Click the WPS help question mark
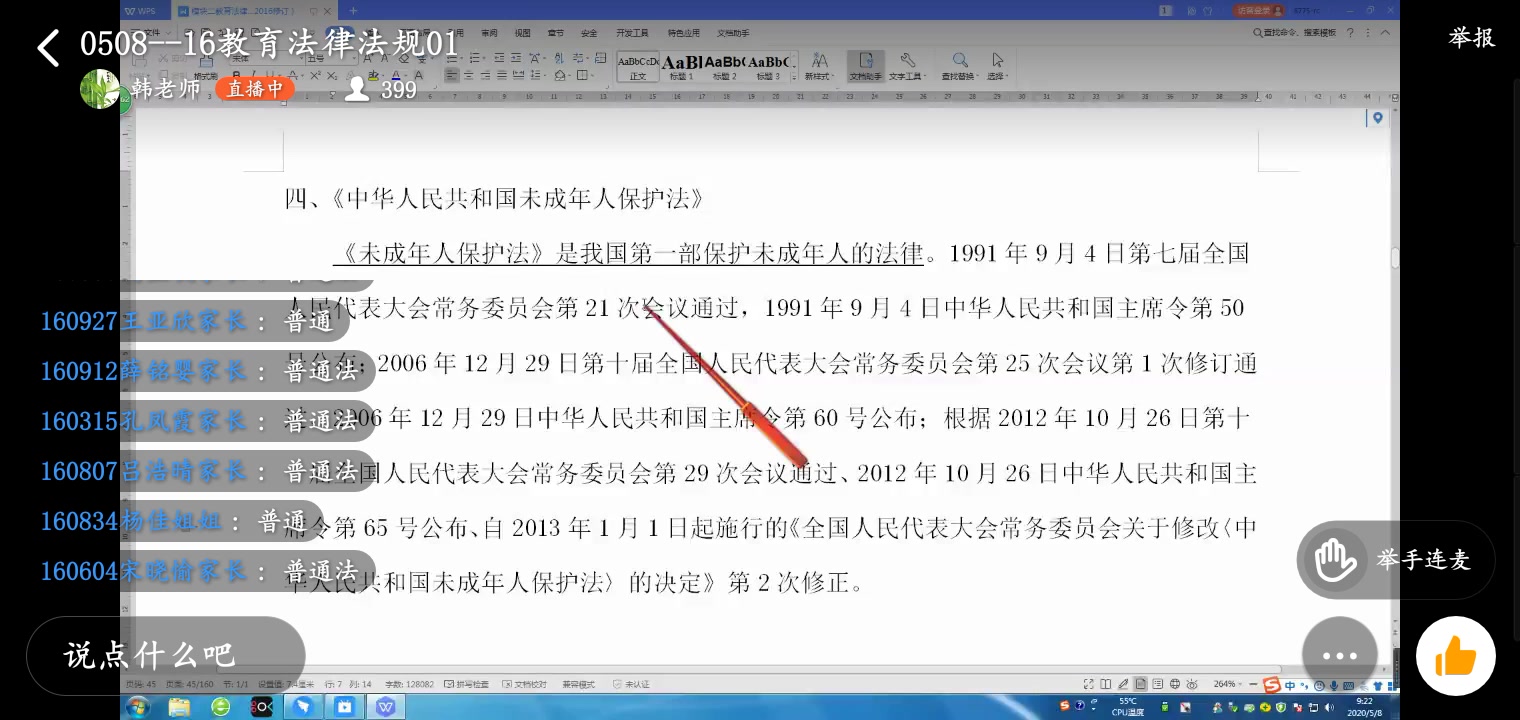1520x720 pixels. click(x=1350, y=33)
